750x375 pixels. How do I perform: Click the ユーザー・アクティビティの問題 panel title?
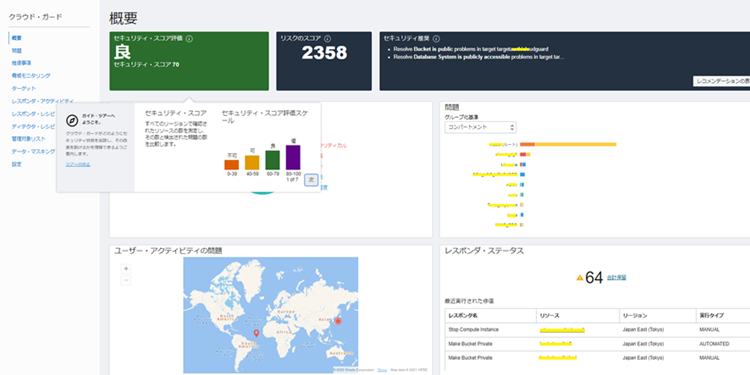point(167,251)
